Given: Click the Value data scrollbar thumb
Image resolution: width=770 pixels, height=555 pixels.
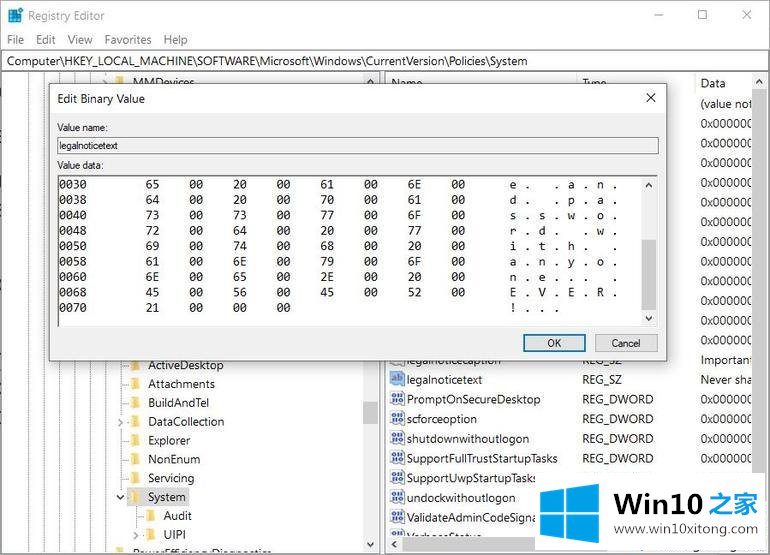Looking at the screenshot, I should tap(649, 274).
